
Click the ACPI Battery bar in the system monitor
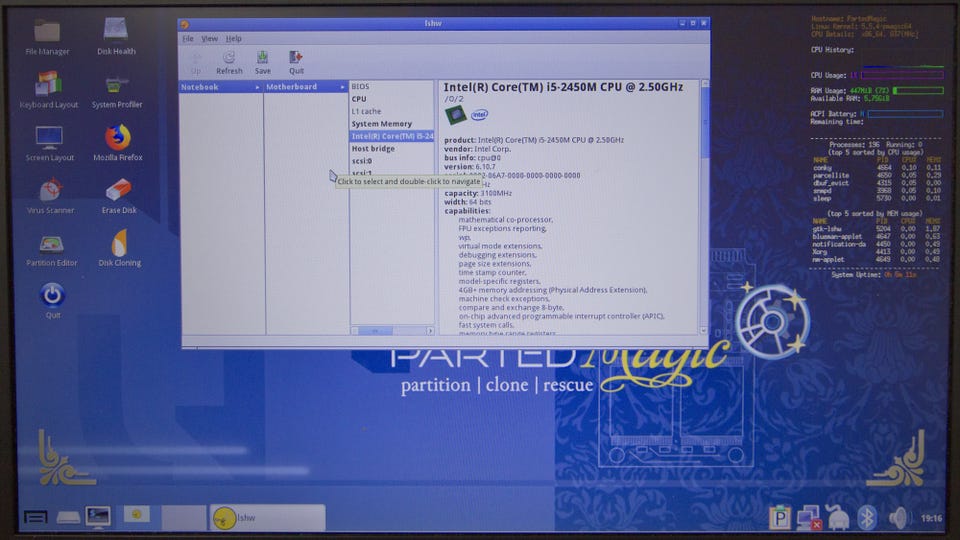(905, 113)
